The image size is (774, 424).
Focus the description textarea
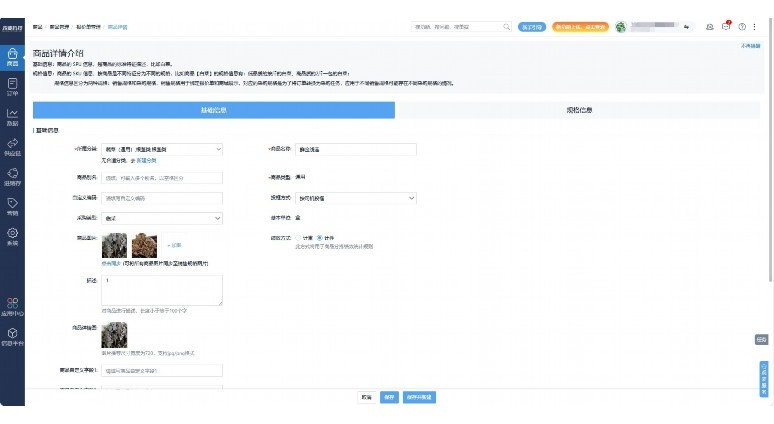point(162,290)
